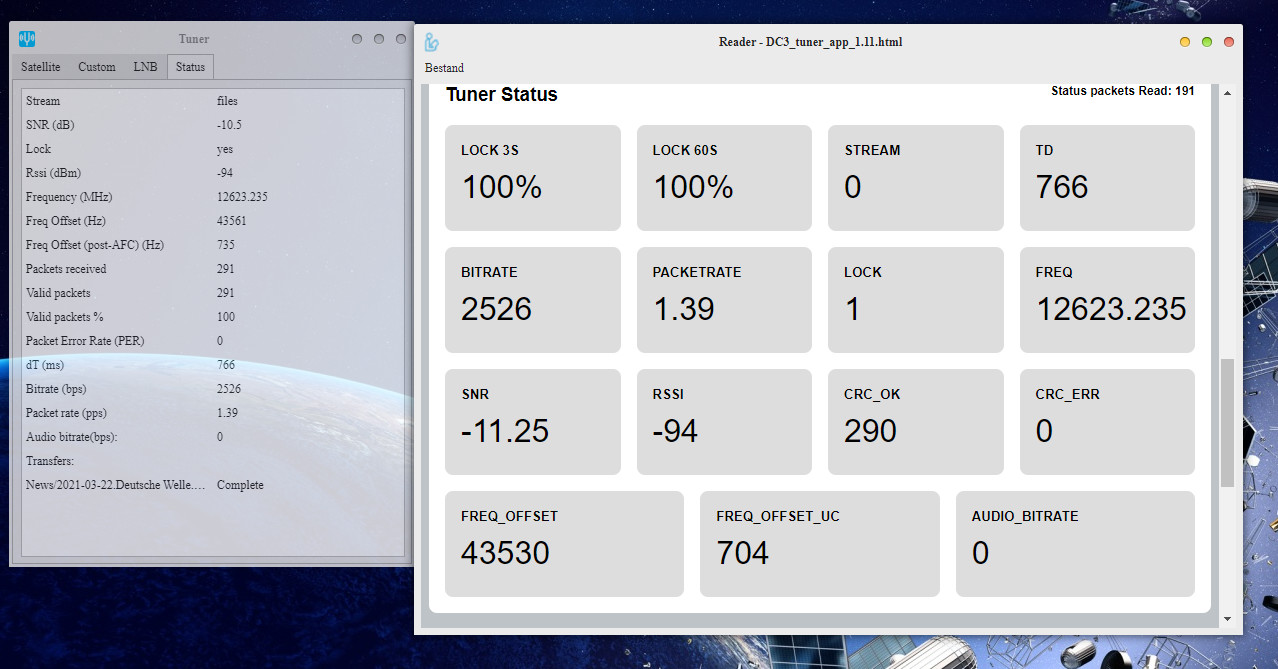Click the scroll down arrow in Reader
The image size is (1278, 669).
[x=1227, y=619]
